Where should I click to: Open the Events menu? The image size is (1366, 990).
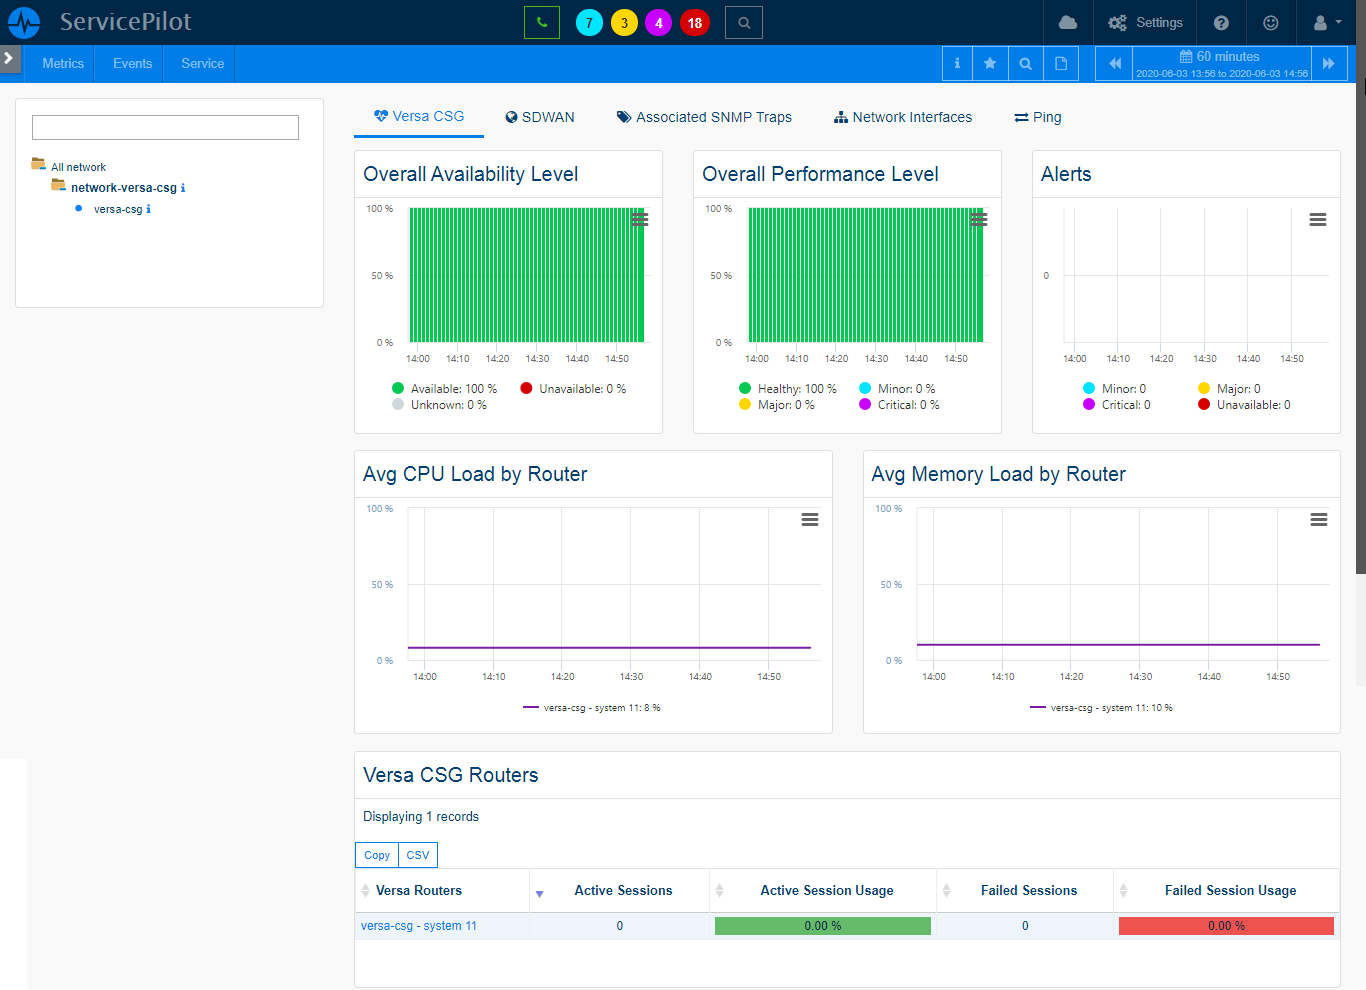[x=132, y=63]
